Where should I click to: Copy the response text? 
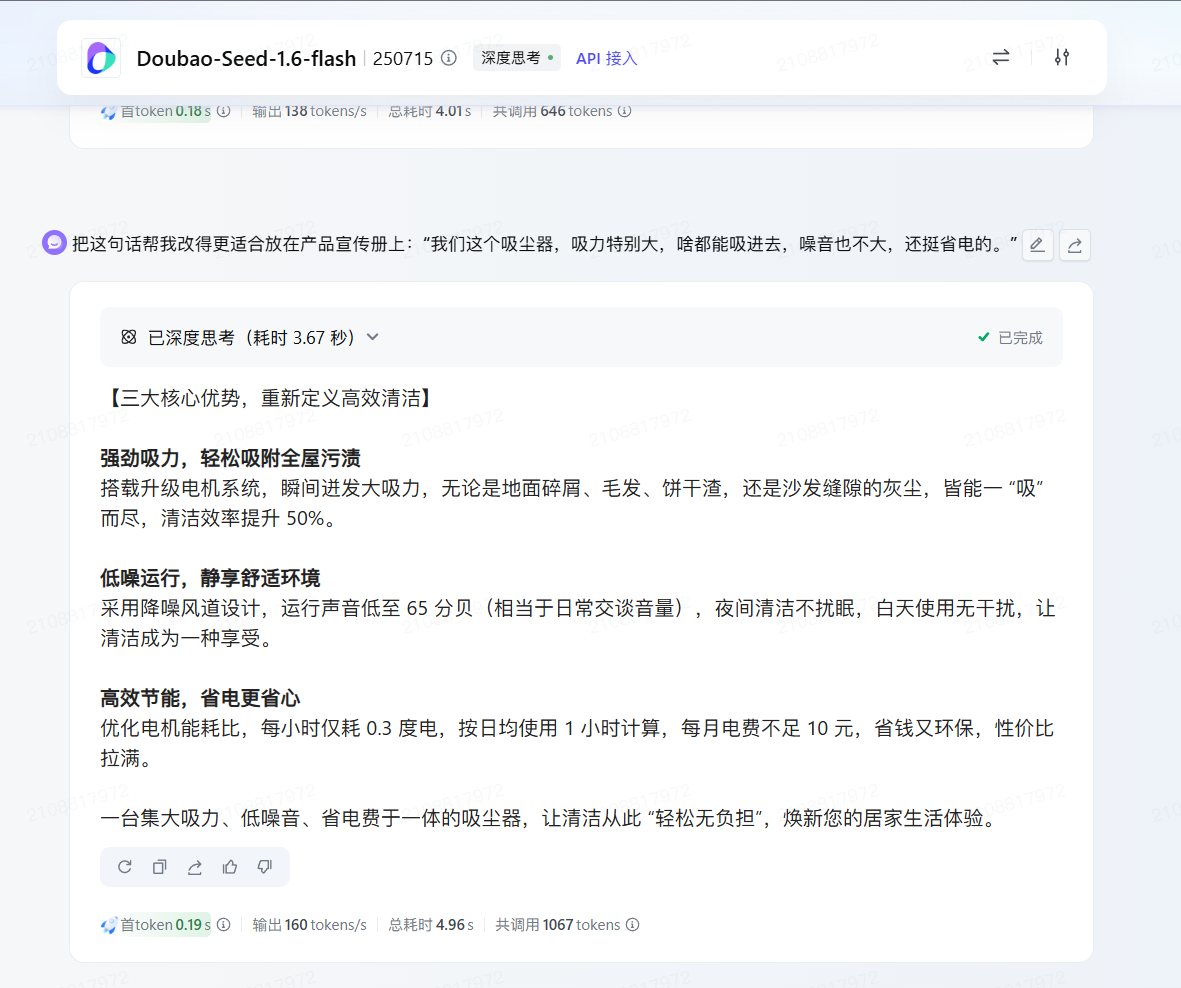click(x=160, y=867)
